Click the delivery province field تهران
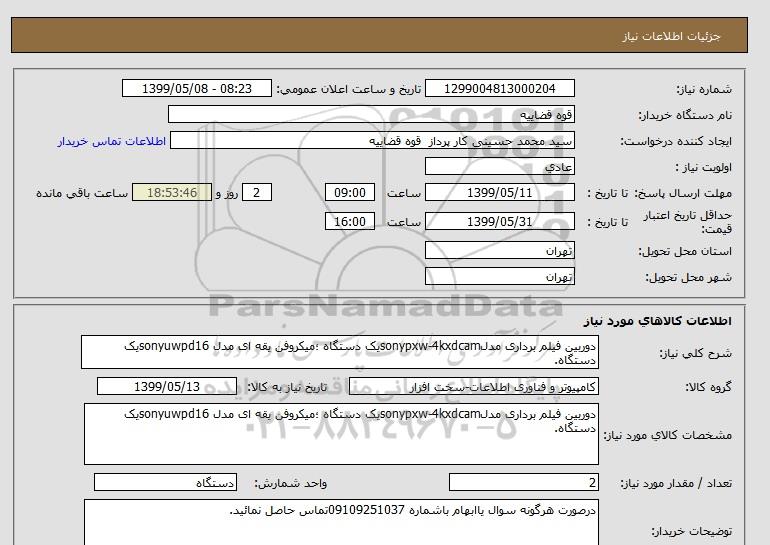 (x=499, y=250)
